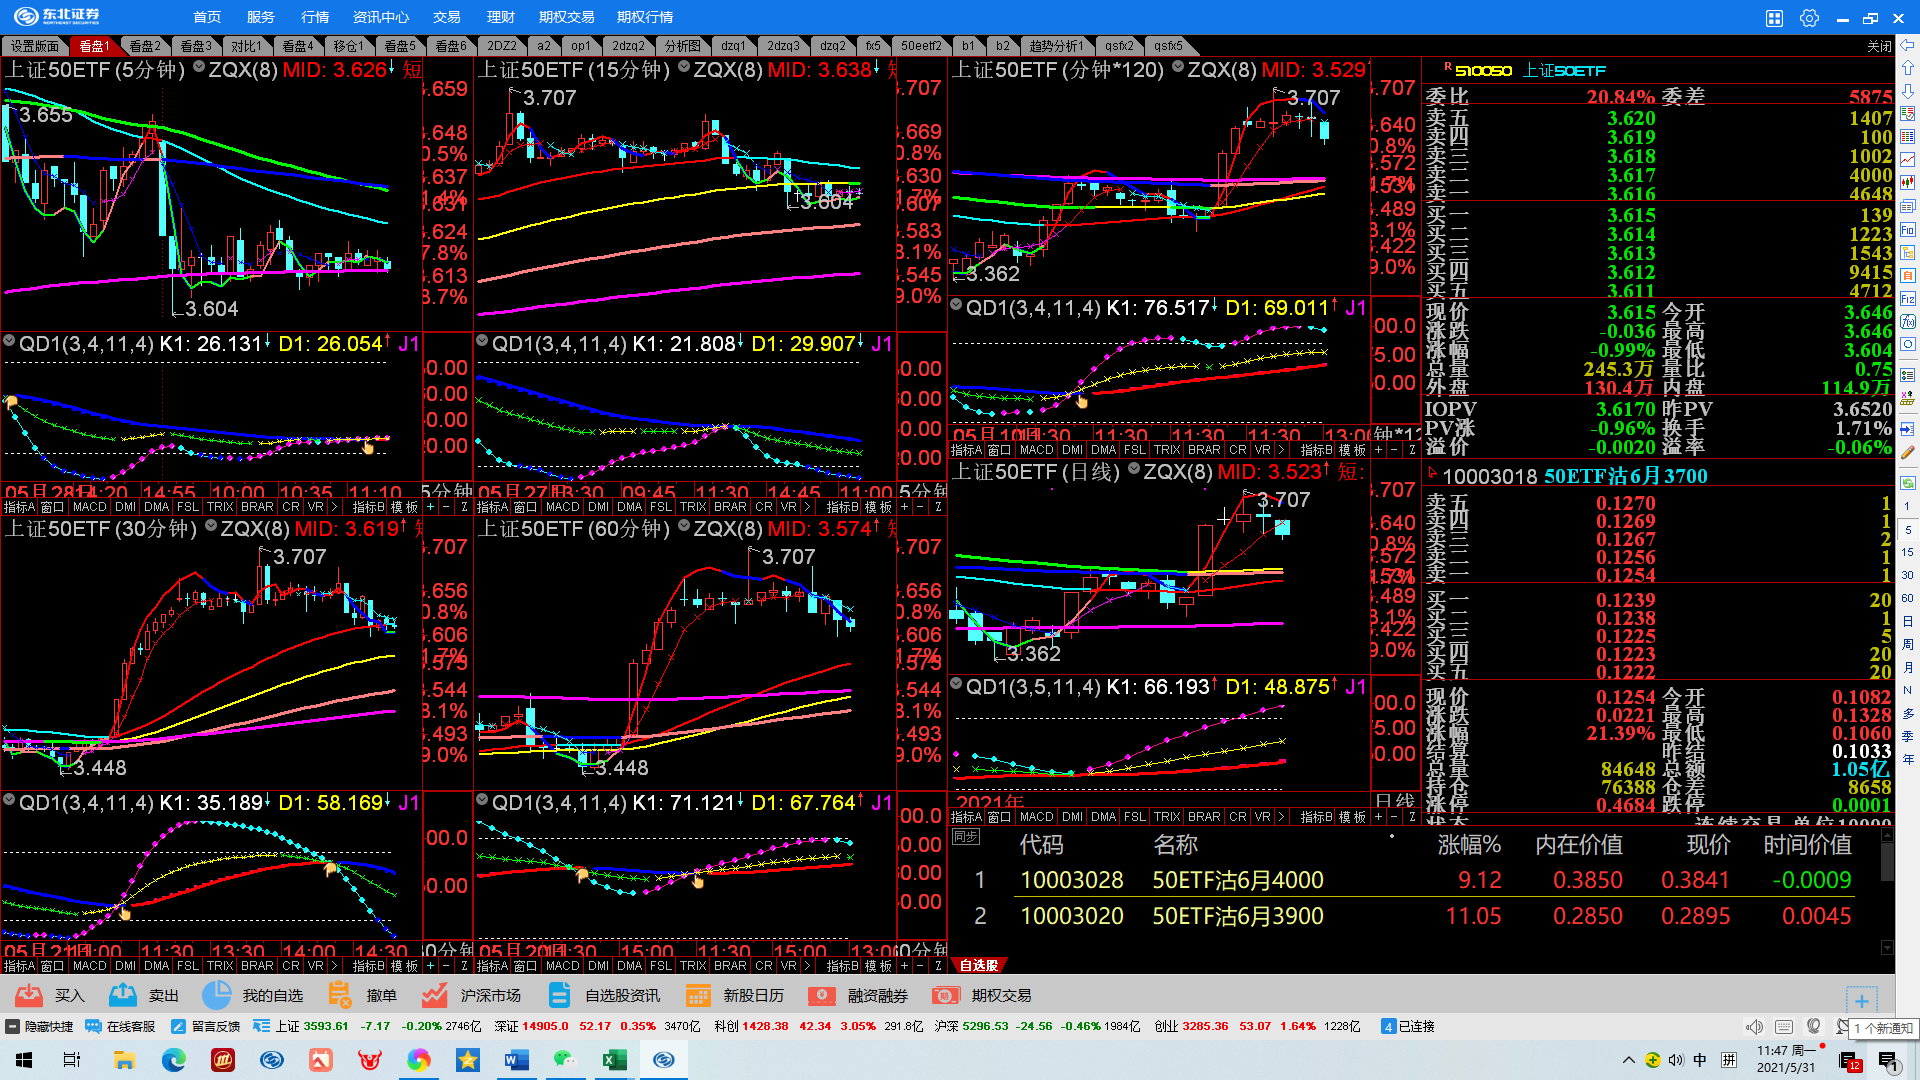Click the 买入 (buy) icon
Screen dimensions: 1920x1080
click(x=30, y=995)
